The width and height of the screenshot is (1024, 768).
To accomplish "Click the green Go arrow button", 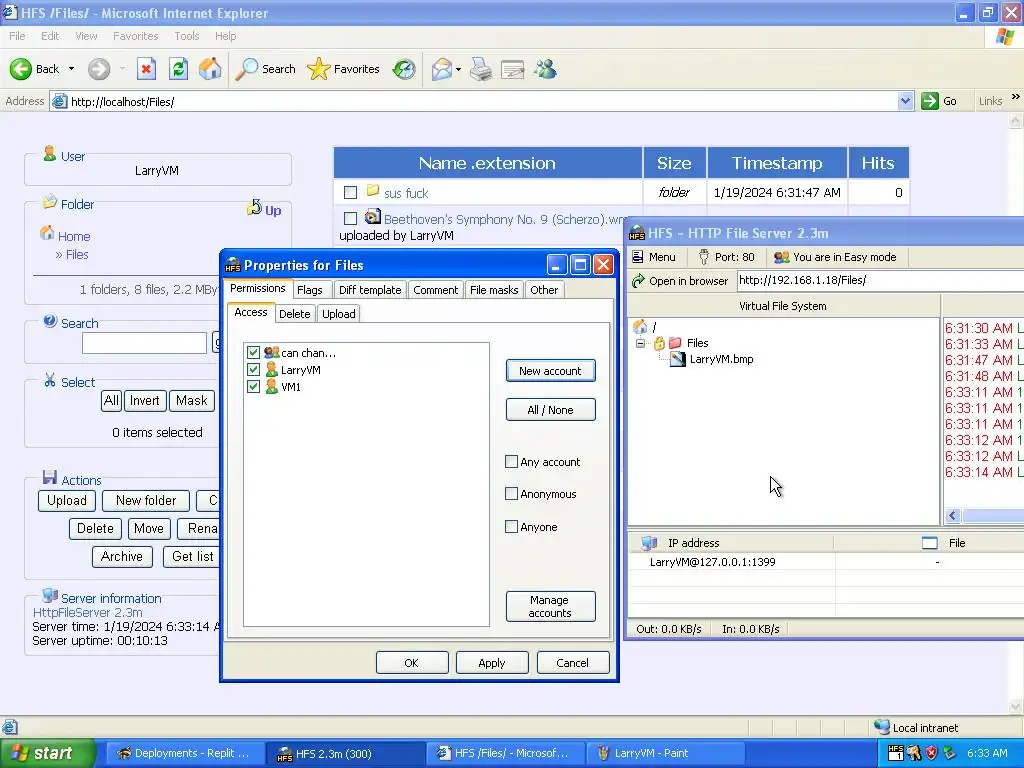I will click(x=929, y=101).
